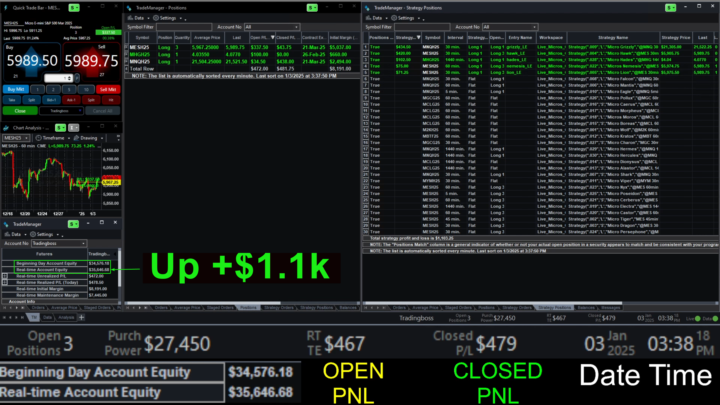Click the Ask-1 button
The image size is (720, 405).
[71, 100]
